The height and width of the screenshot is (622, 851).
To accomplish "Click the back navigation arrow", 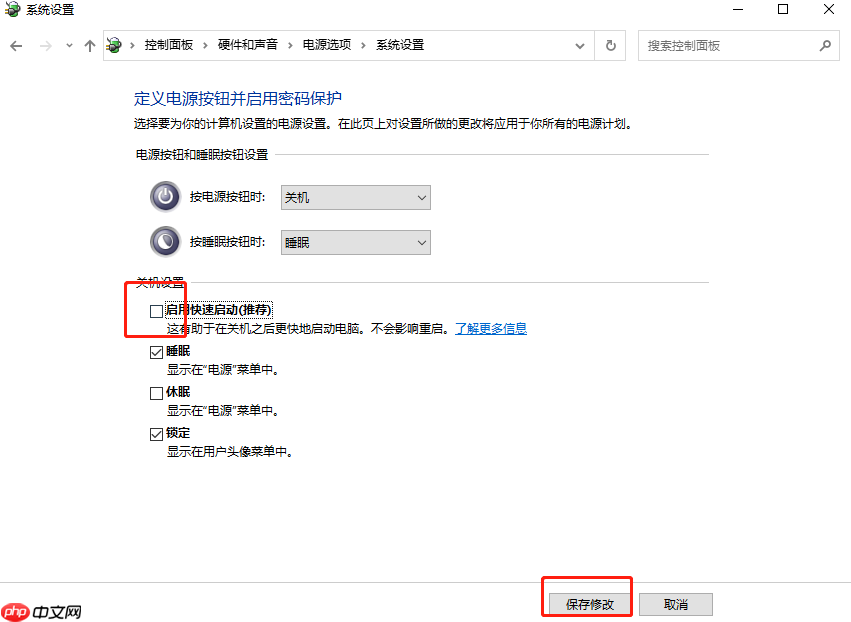I will click(16, 45).
